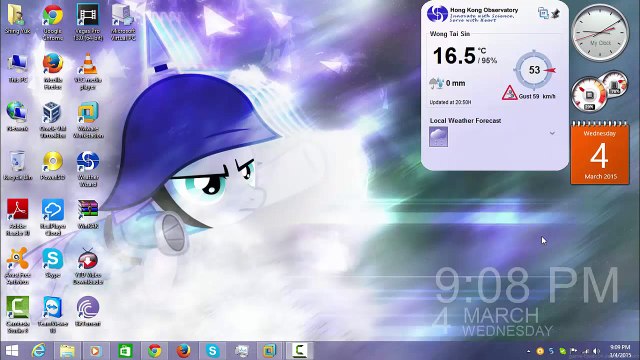Select the WinRAR desktop icon

point(88,214)
